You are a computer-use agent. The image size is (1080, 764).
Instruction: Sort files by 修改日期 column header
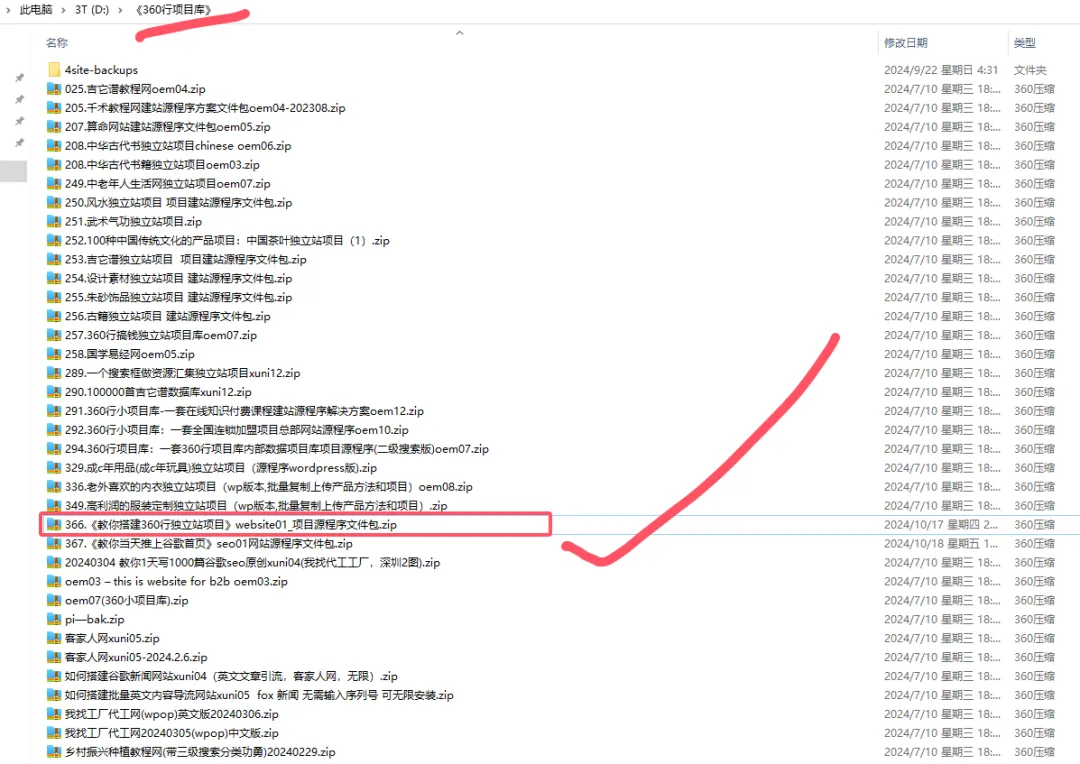tap(906, 43)
